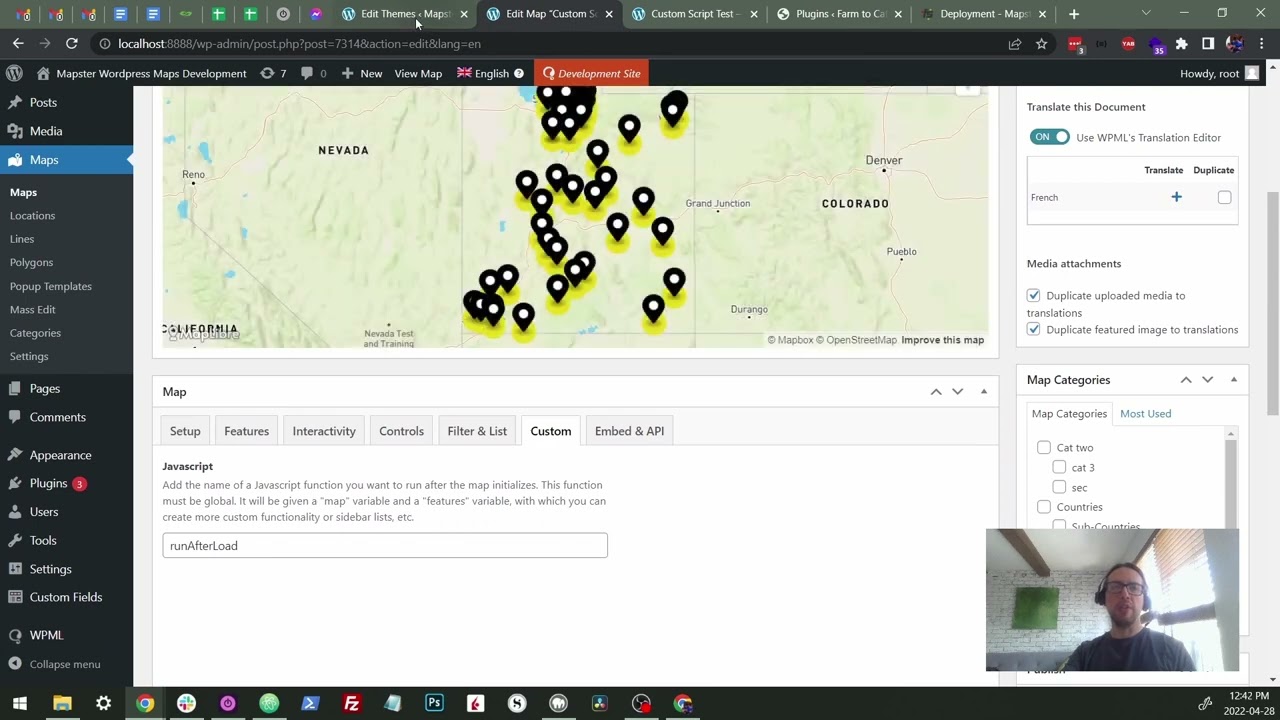Click View Map in the admin bar
Image resolution: width=1280 pixels, height=720 pixels.
[x=418, y=73]
